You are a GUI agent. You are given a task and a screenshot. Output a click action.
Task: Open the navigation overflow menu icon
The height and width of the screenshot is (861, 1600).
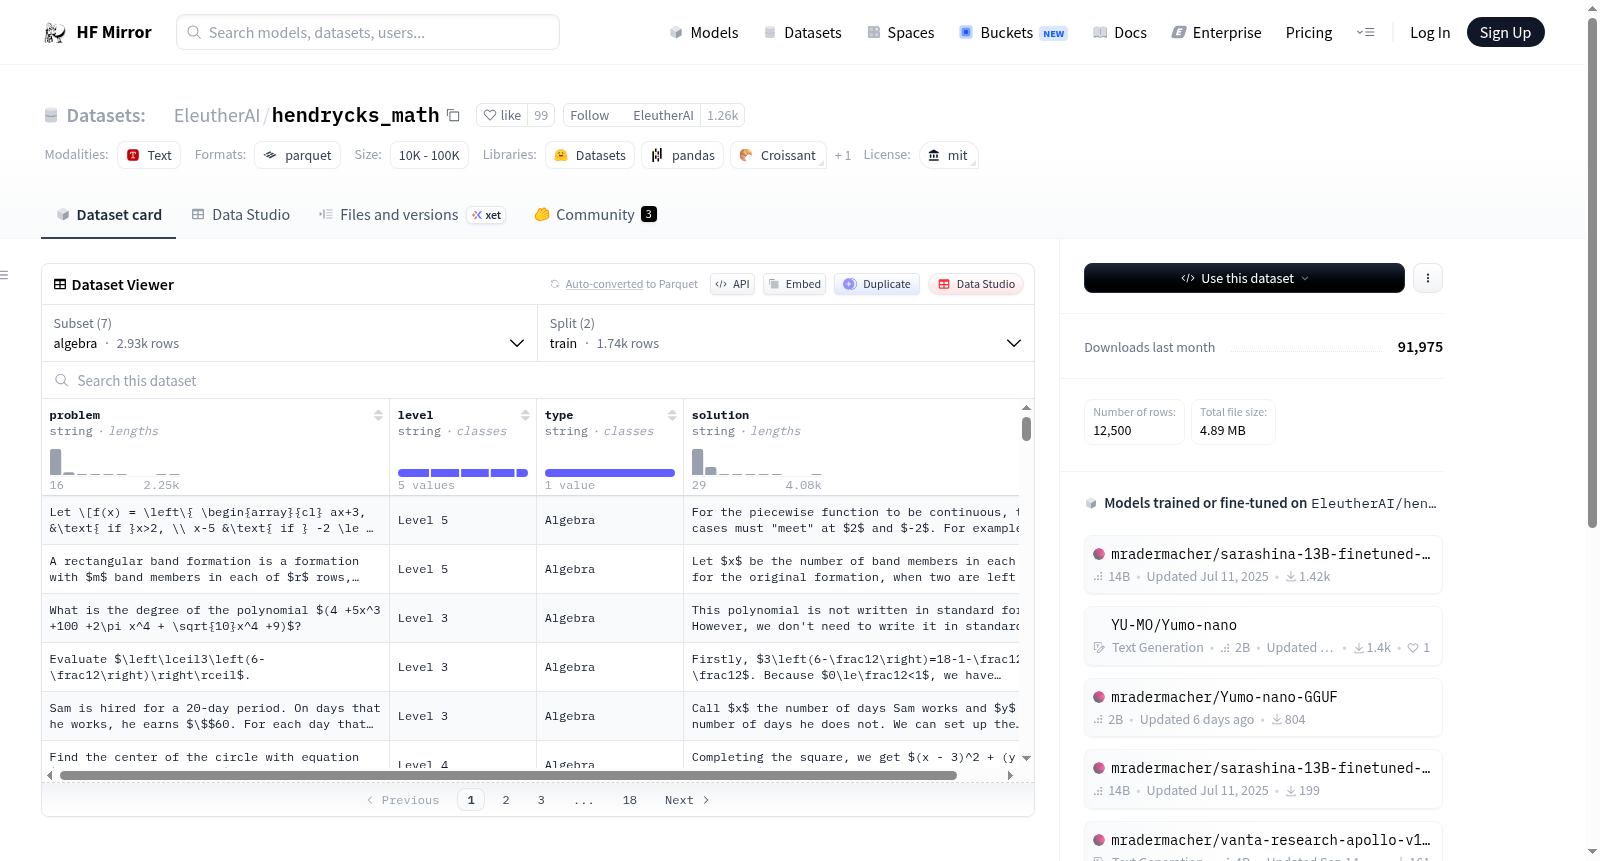[1365, 32]
